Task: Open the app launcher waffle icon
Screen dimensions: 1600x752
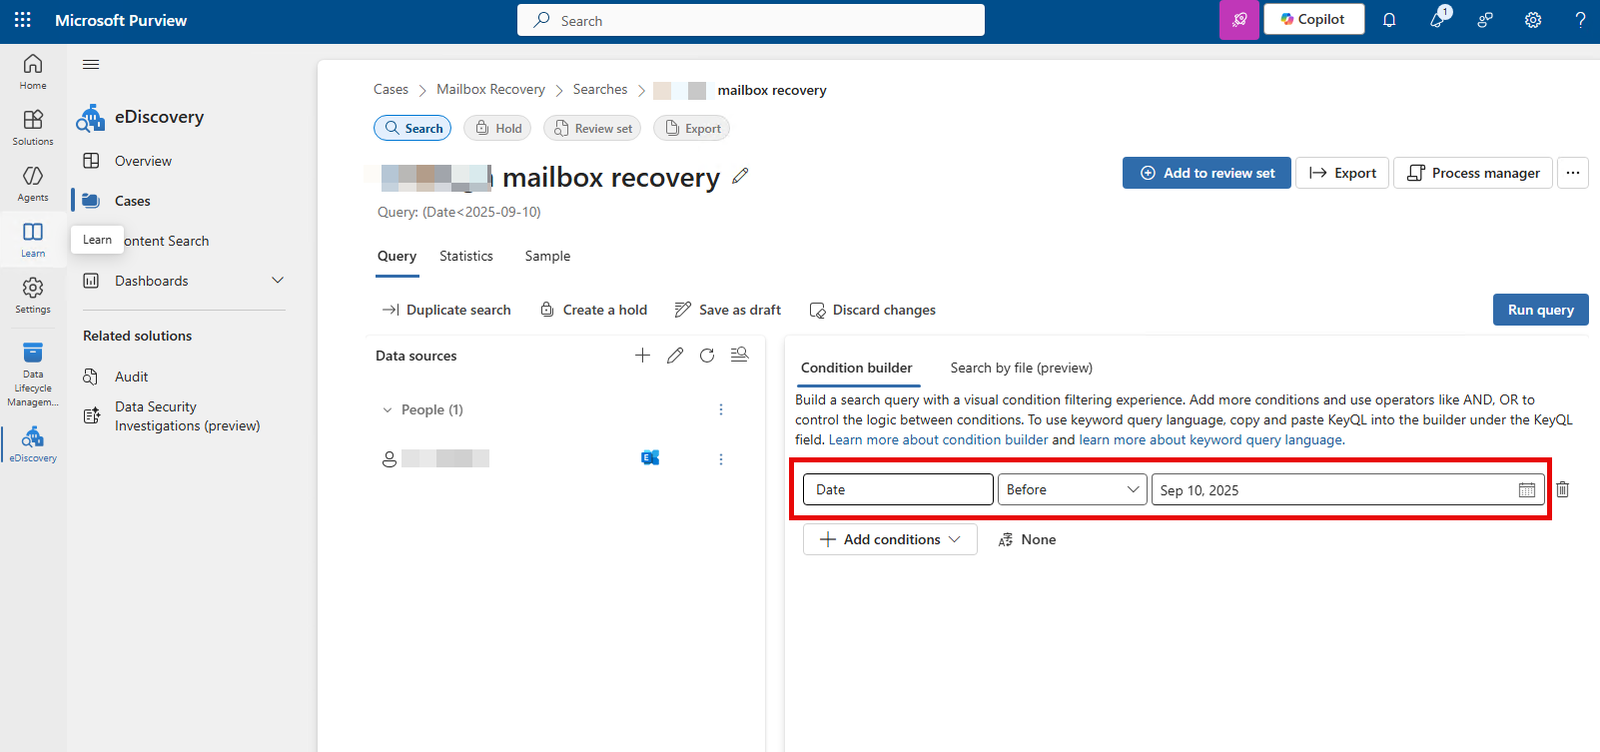Action: pos(23,20)
